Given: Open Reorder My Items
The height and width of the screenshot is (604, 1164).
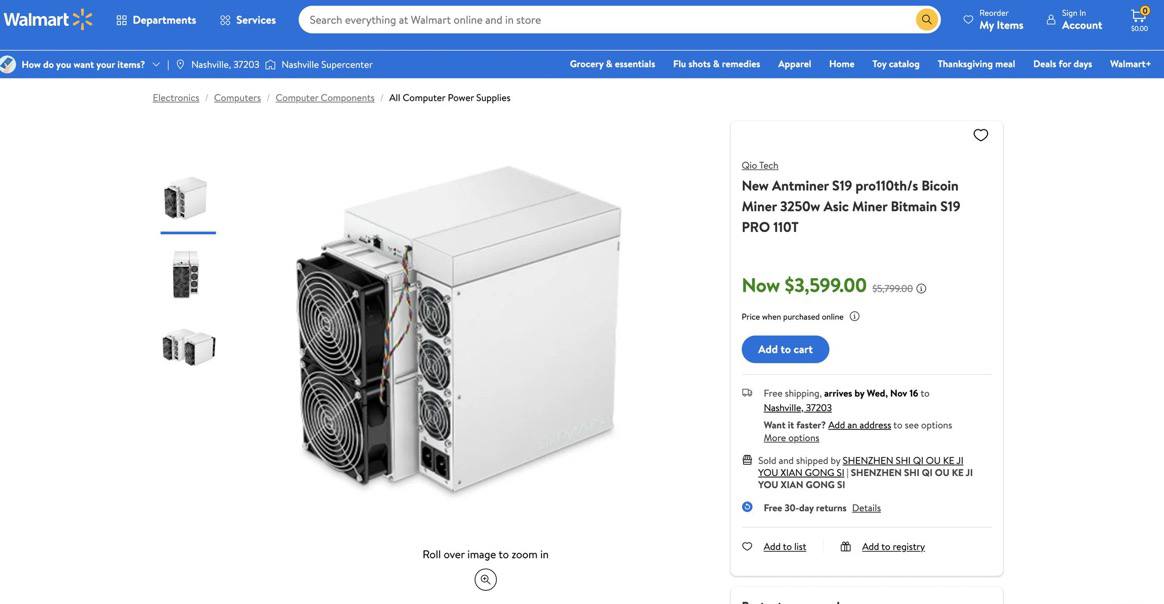Looking at the screenshot, I should [x=993, y=19].
